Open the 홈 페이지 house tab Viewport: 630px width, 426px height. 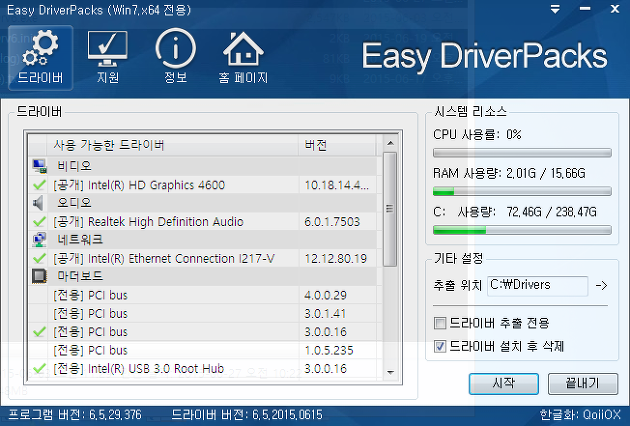[243, 57]
